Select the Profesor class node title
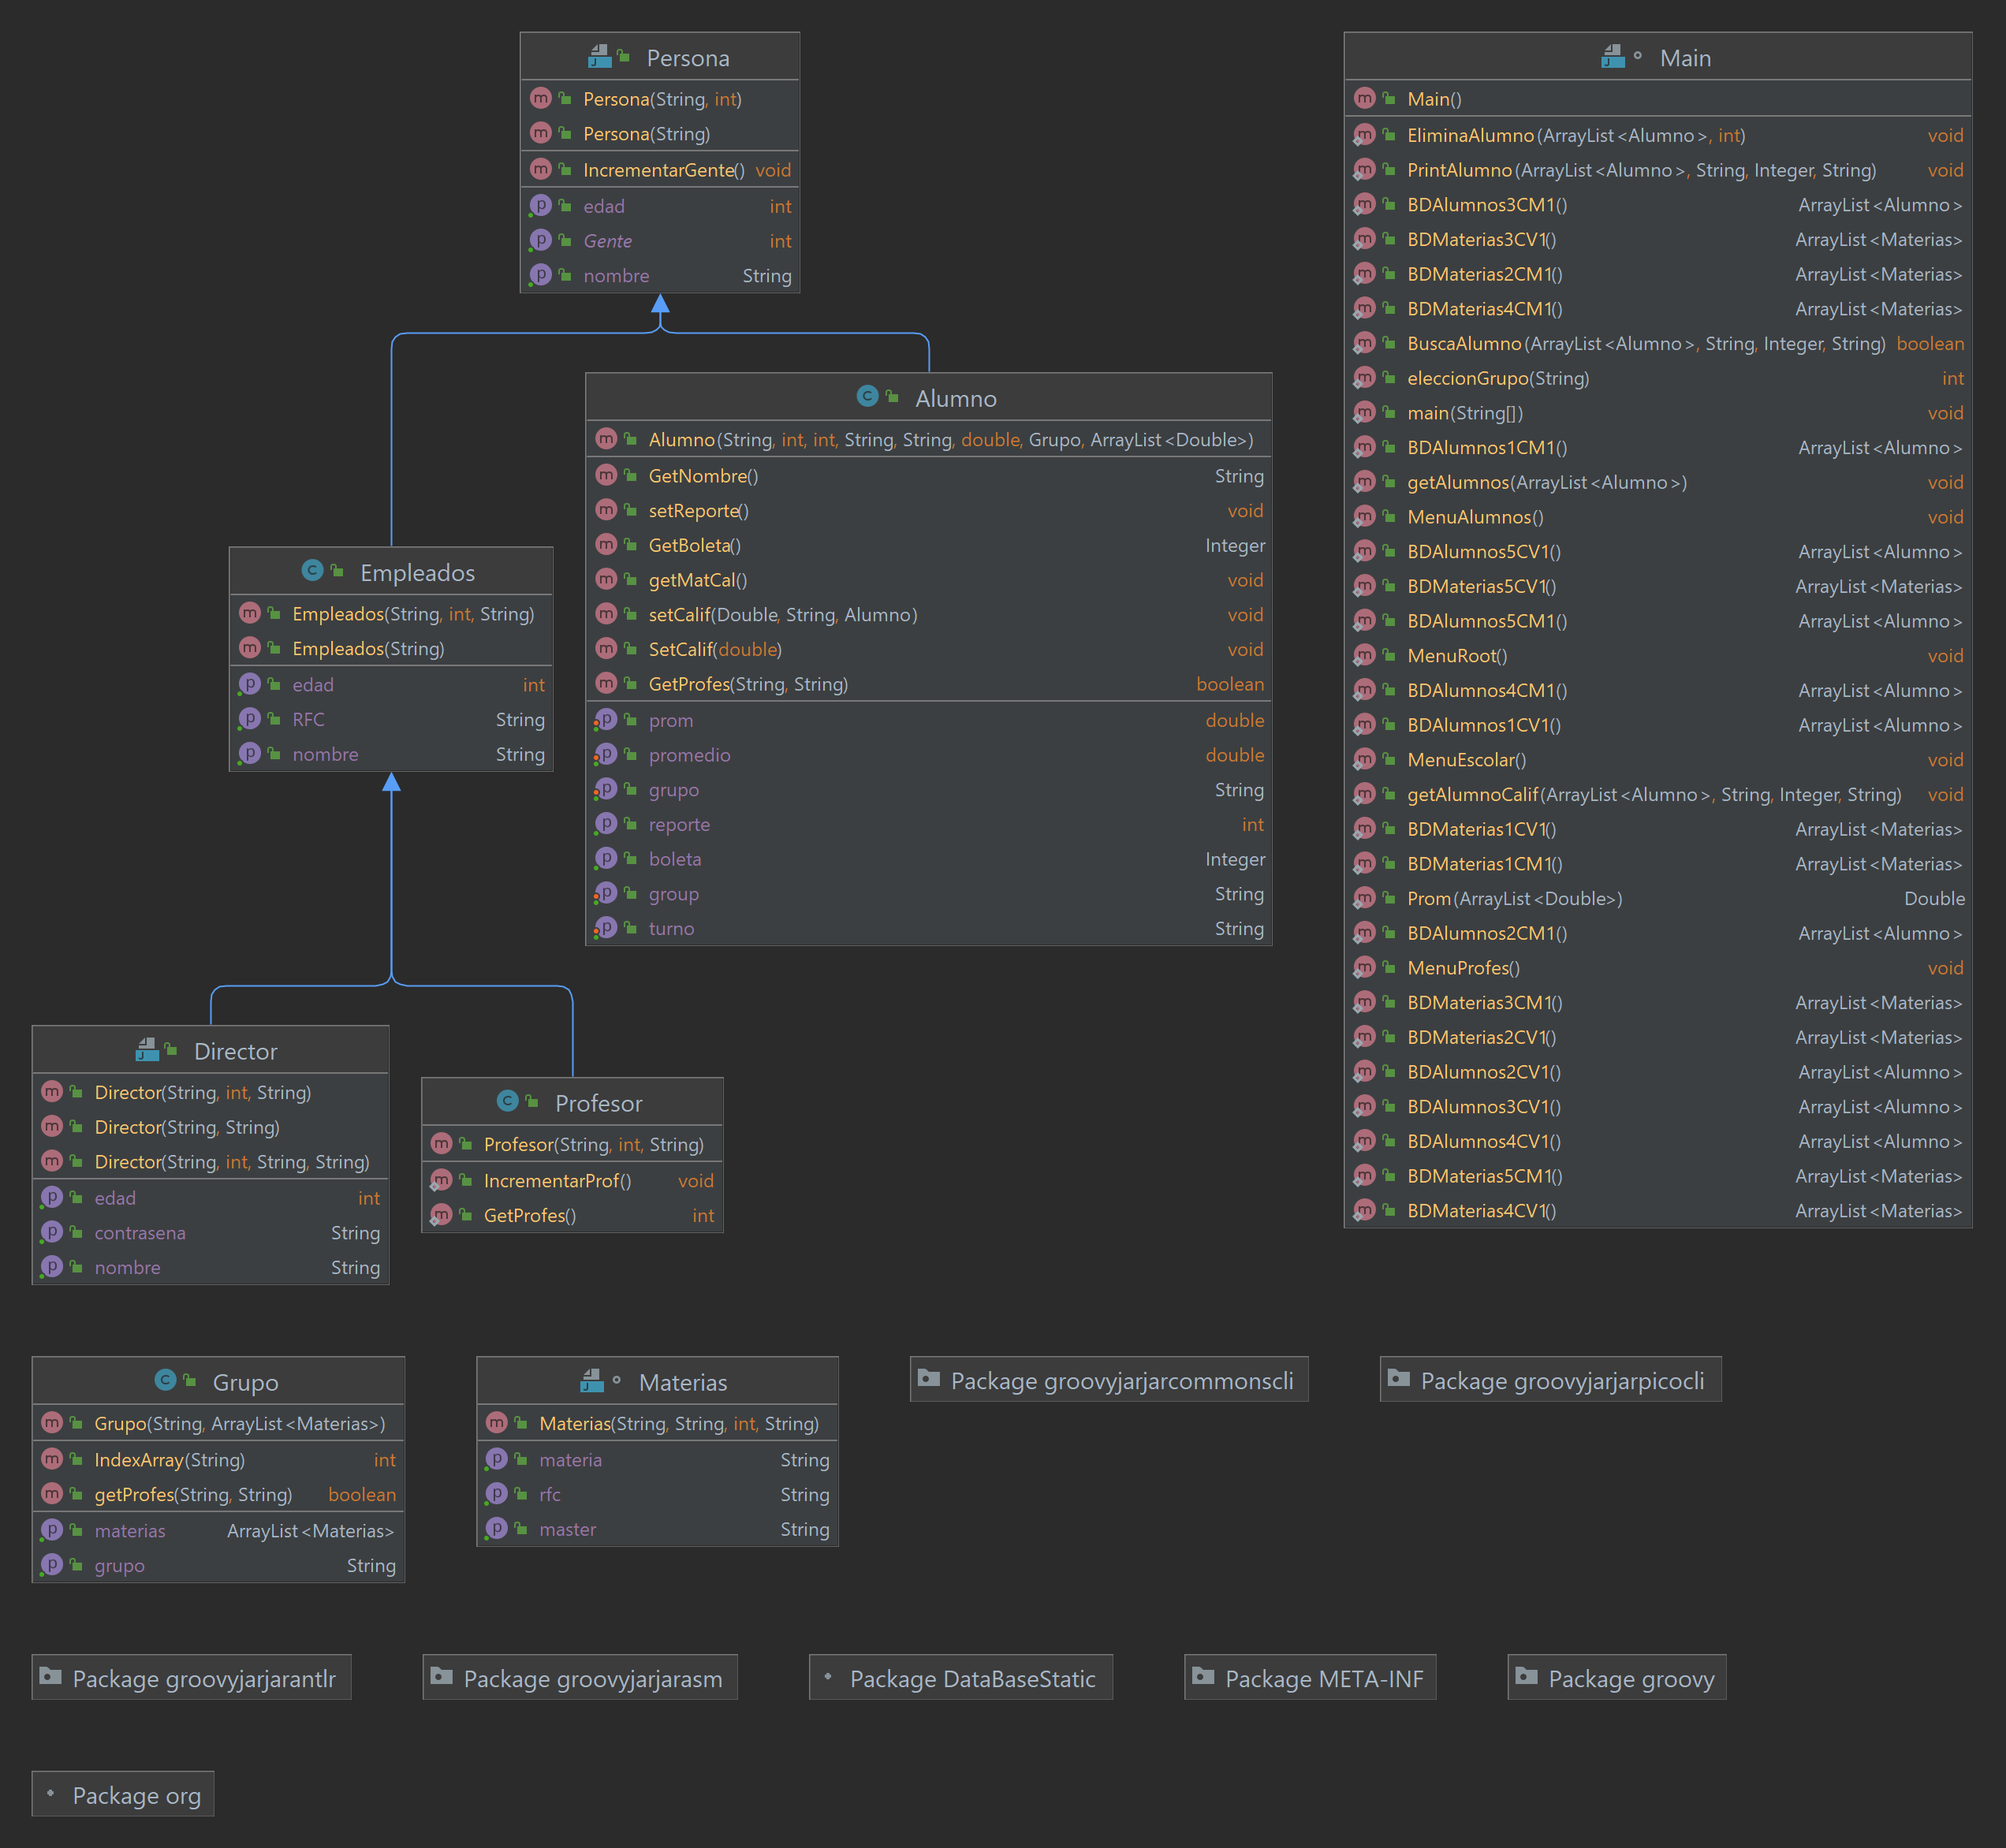 [x=598, y=1103]
